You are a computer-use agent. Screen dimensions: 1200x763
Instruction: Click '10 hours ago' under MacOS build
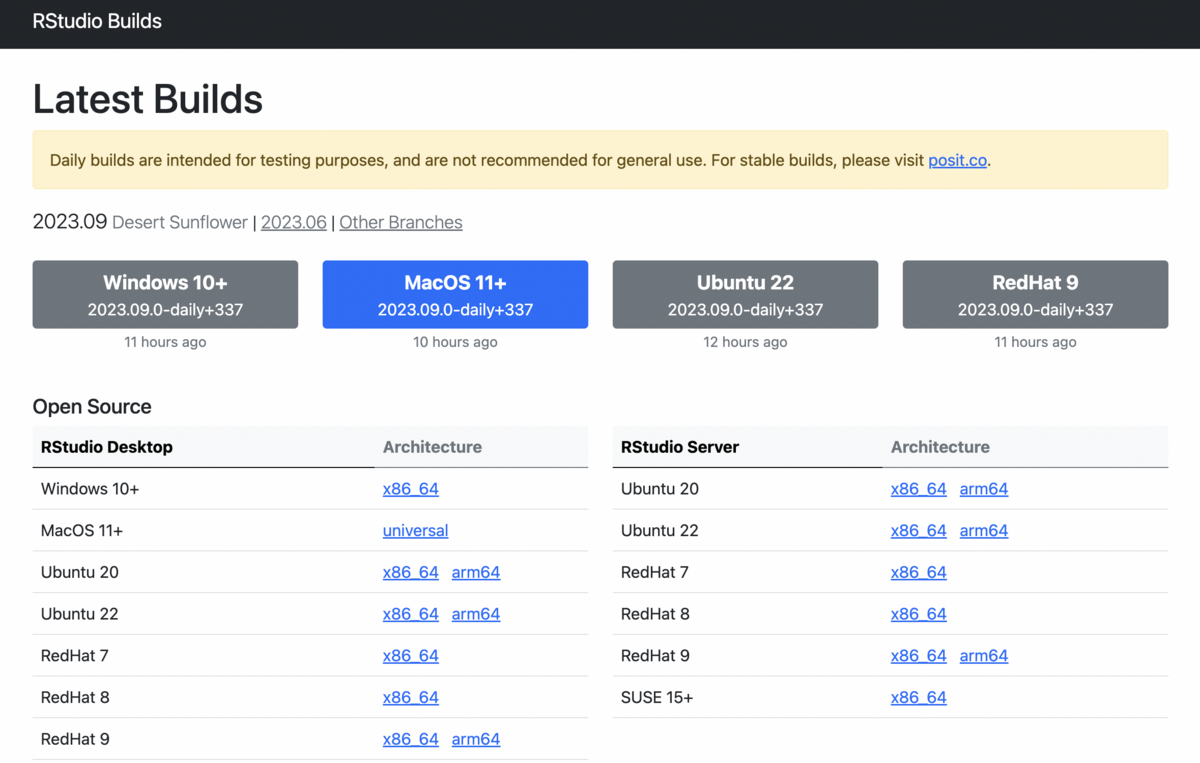coord(455,342)
